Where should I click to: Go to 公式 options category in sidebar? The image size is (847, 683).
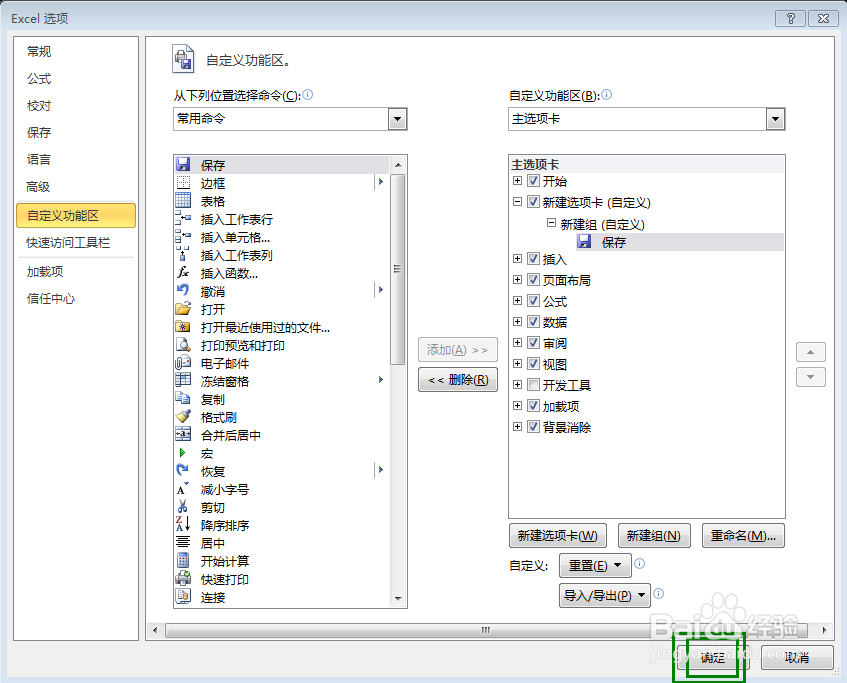pyautogui.click(x=39, y=79)
